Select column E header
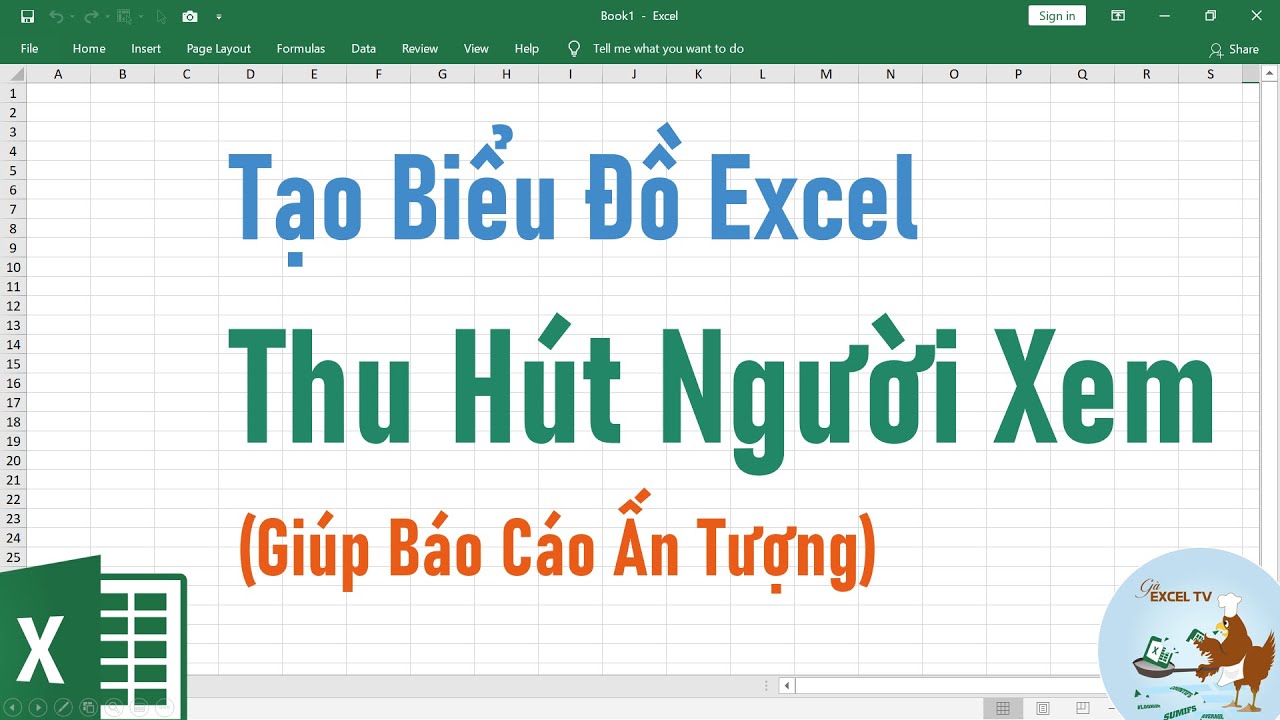The height and width of the screenshot is (720, 1280). tap(314, 74)
